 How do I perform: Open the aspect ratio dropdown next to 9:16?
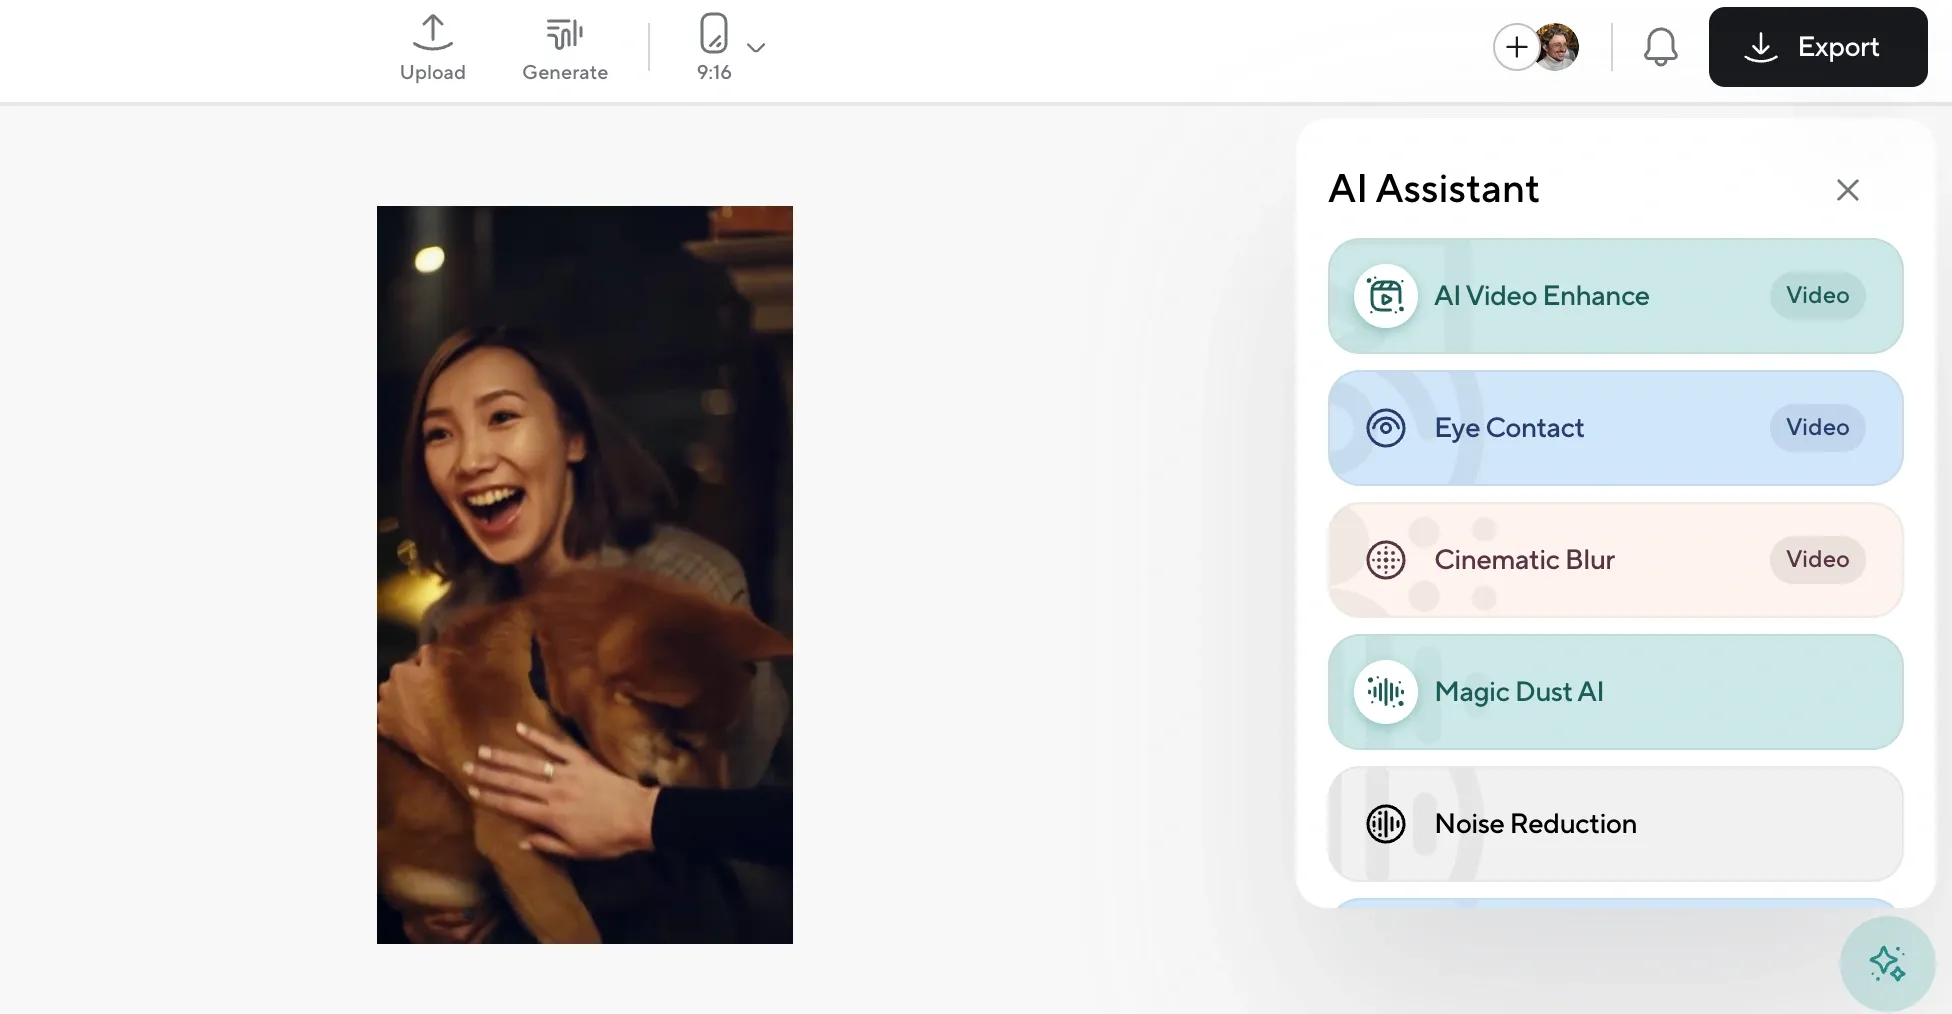tap(757, 47)
